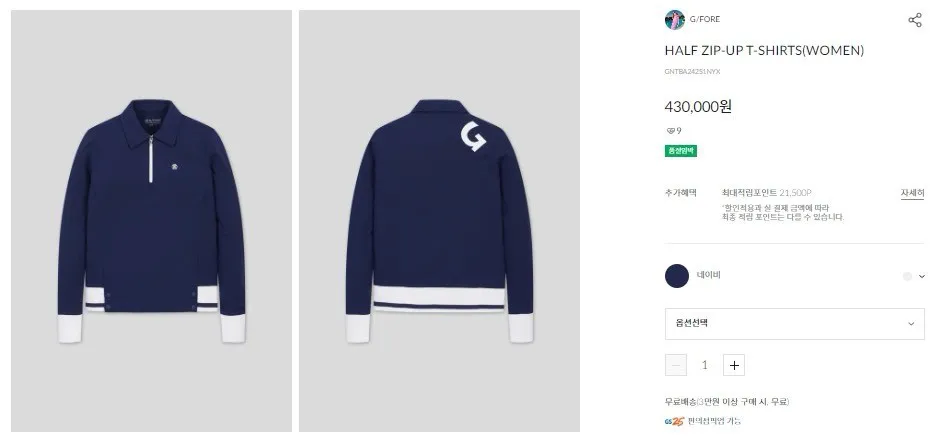Viewport: 944px width, 444px height.
Task: Click the share icon at top right
Action: tap(914, 20)
